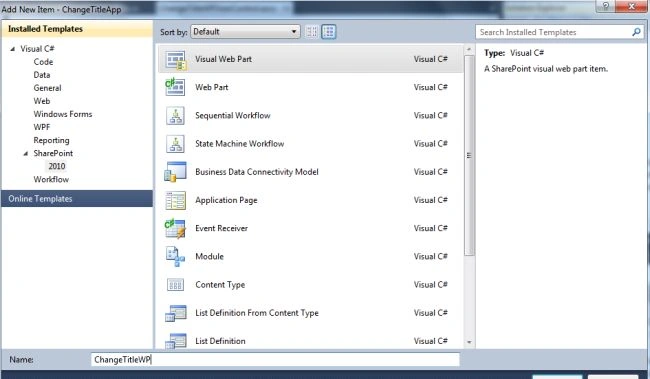Image resolution: width=650 pixels, height=379 pixels.
Task: Switch to medium icons view
Action: click(329, 32)
